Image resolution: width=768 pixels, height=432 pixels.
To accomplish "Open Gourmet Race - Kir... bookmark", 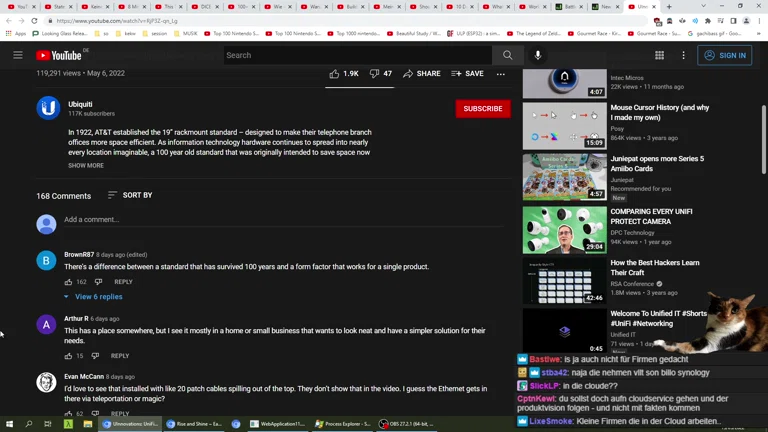I will tap(595, 34).
